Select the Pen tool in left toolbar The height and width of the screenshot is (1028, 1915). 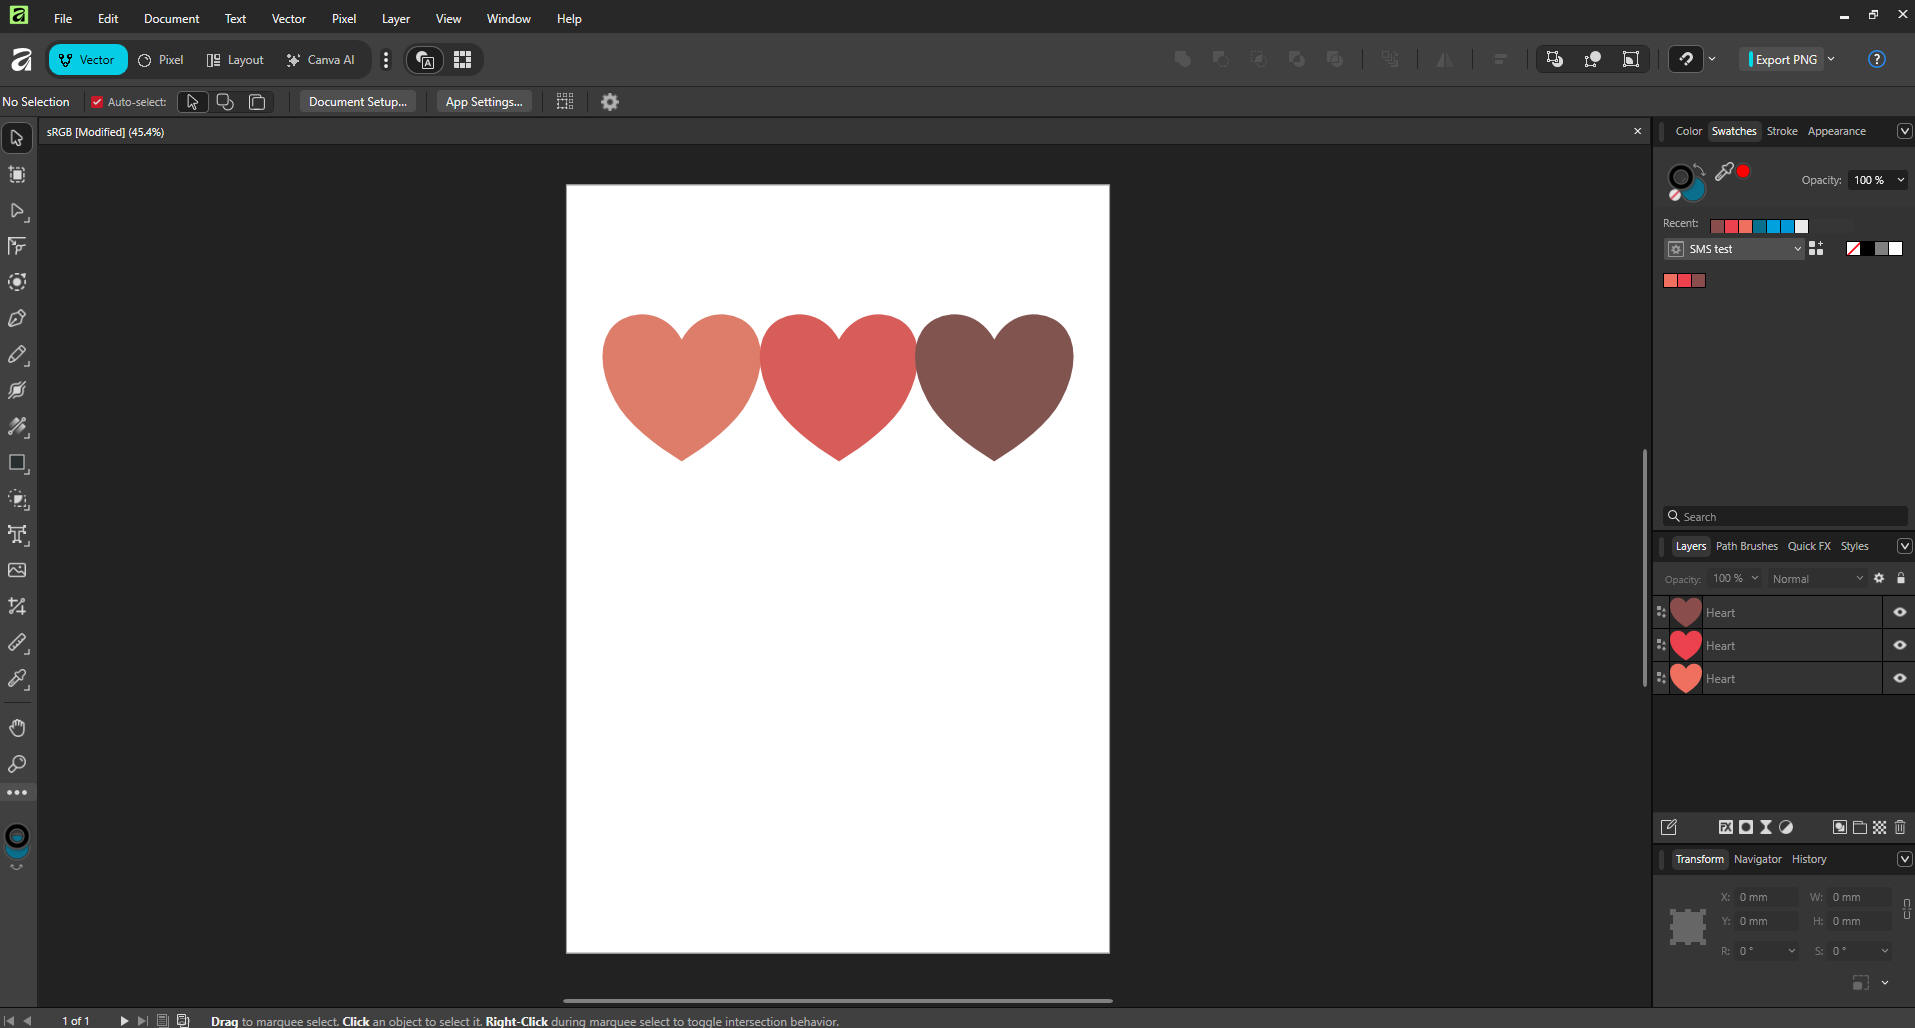(x=17, y=319)
